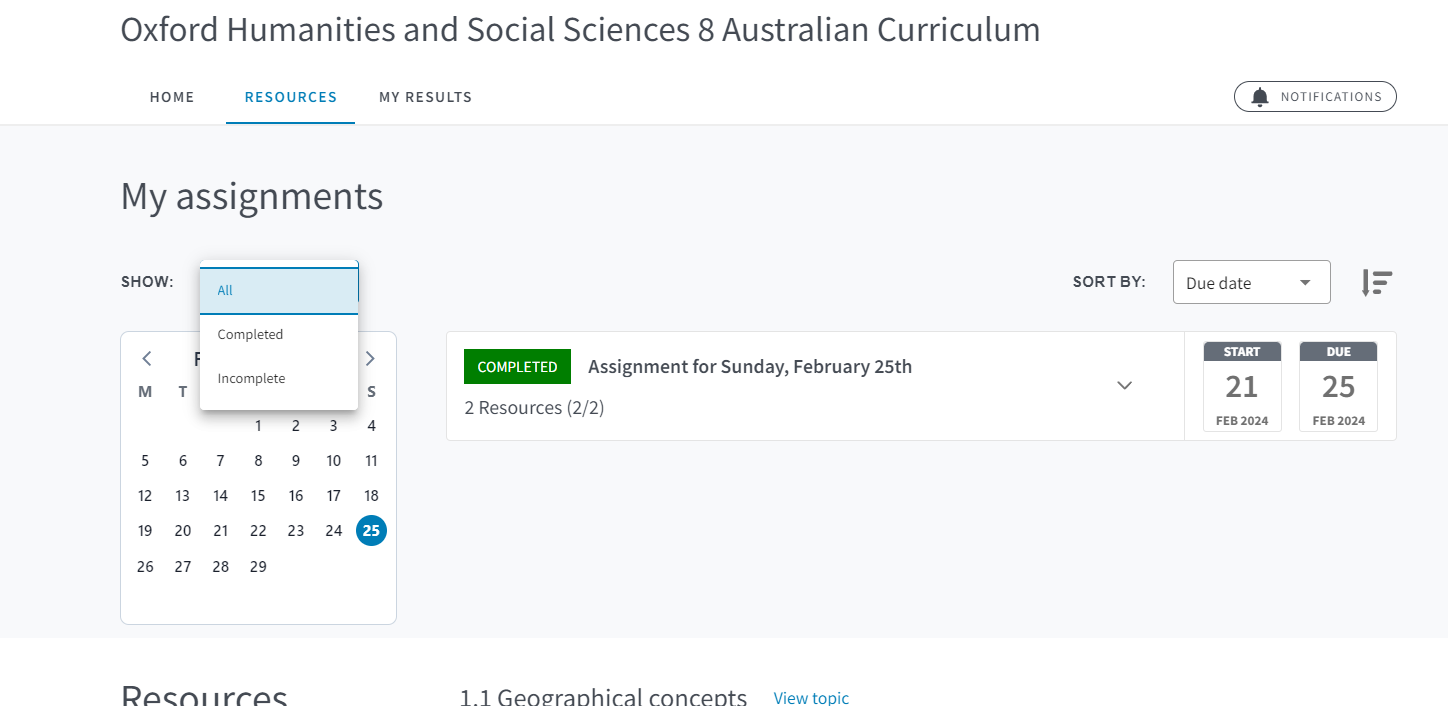The width and height of the screenshot is (1448, 706).
Task: Pick February 14 on the calendar
Action: tap(220, 495)
